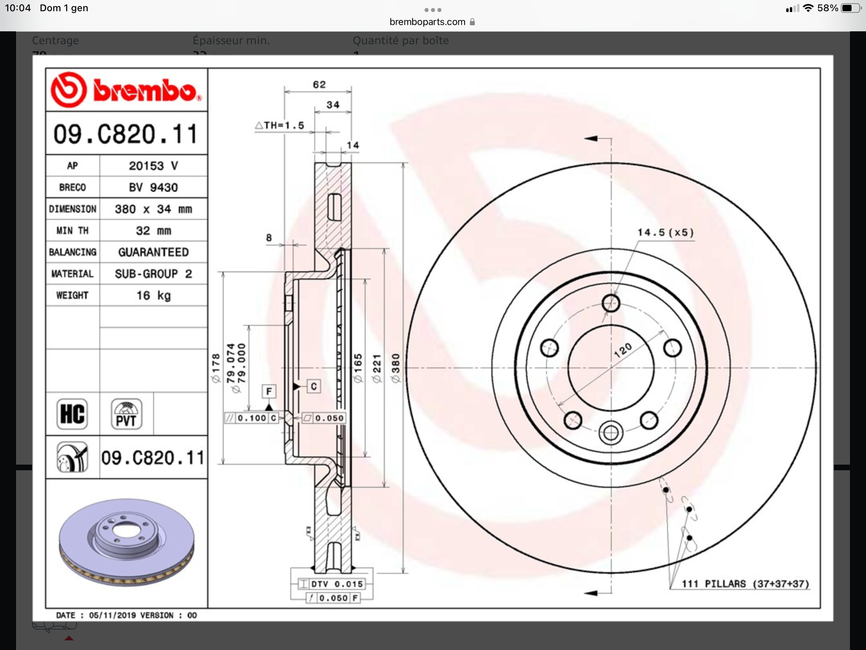Click the 62 overall height dimension
The width and height of the screenshot is (866, 650).
tap(319, 84)
